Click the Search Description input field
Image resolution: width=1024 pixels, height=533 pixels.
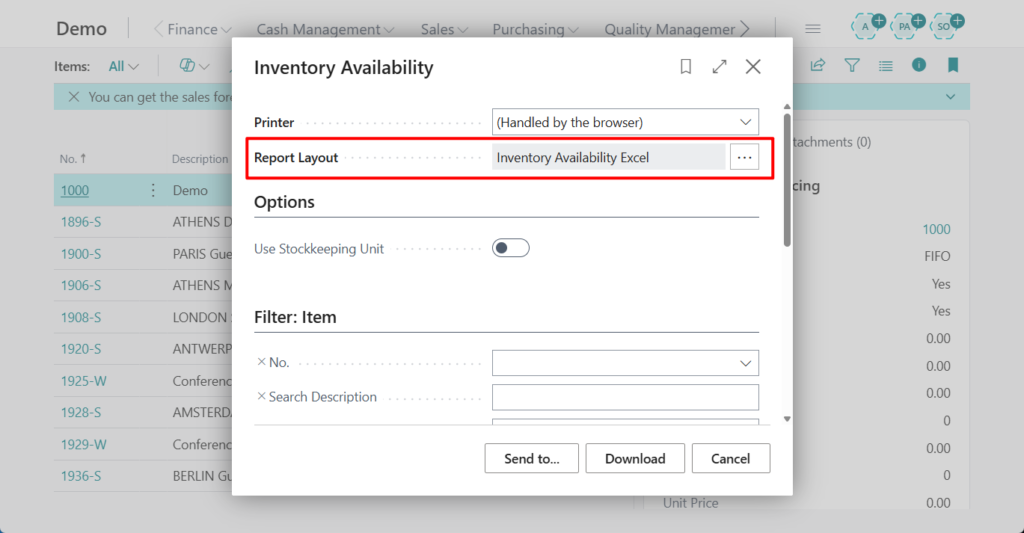625,397
